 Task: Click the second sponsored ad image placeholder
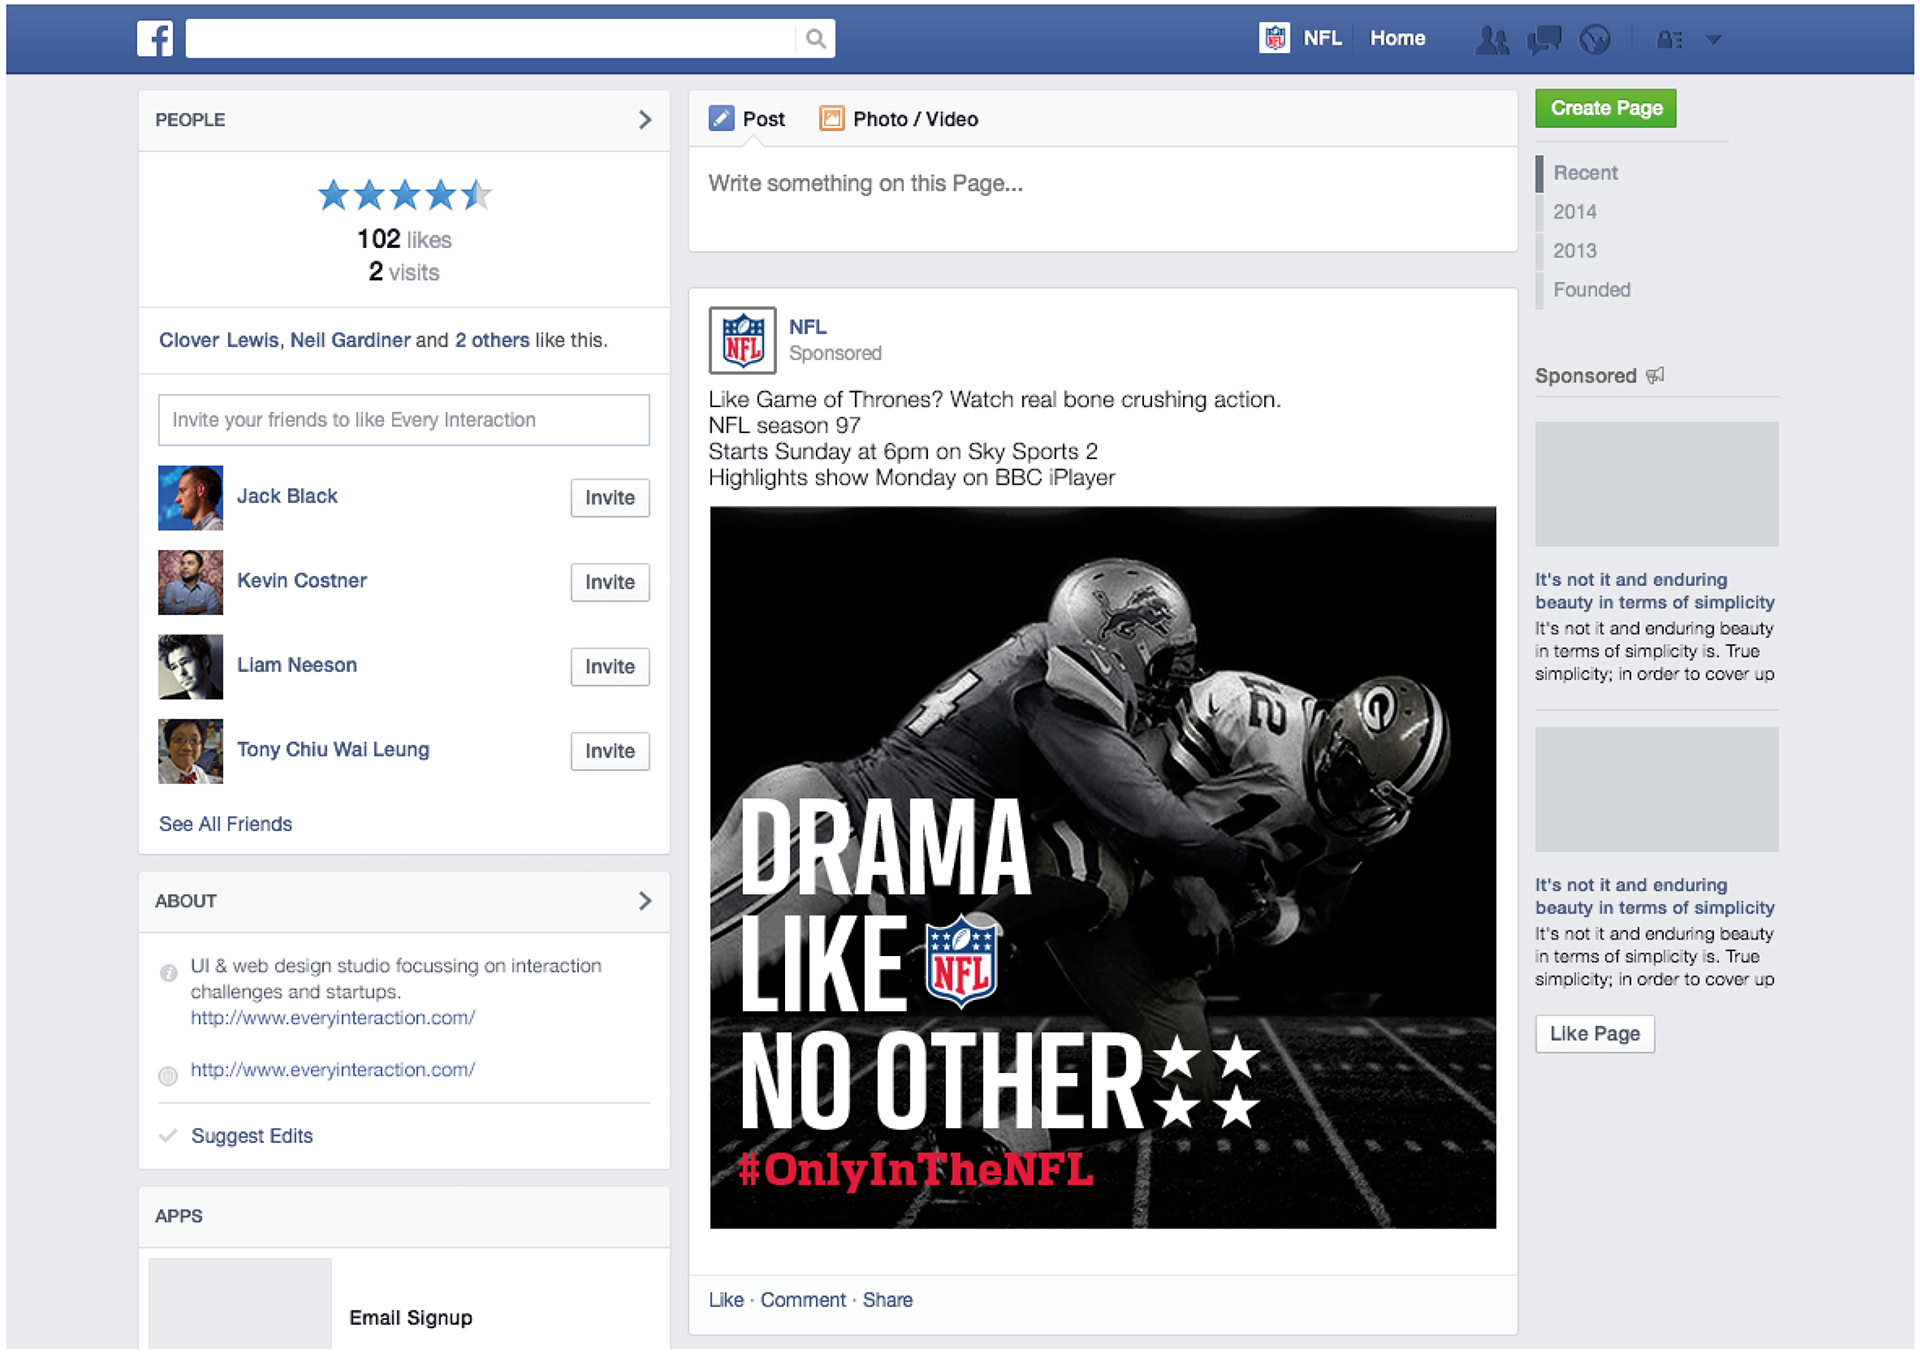point(1656,789)
